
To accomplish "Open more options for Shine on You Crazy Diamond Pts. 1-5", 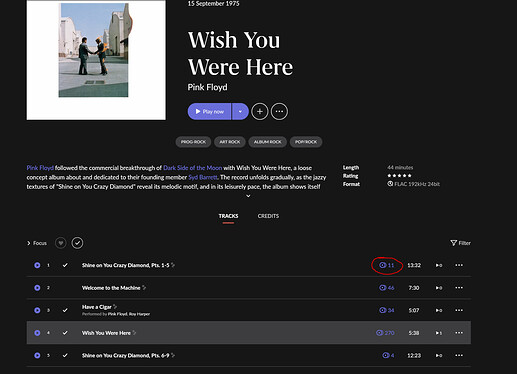I will pos(459,265).
